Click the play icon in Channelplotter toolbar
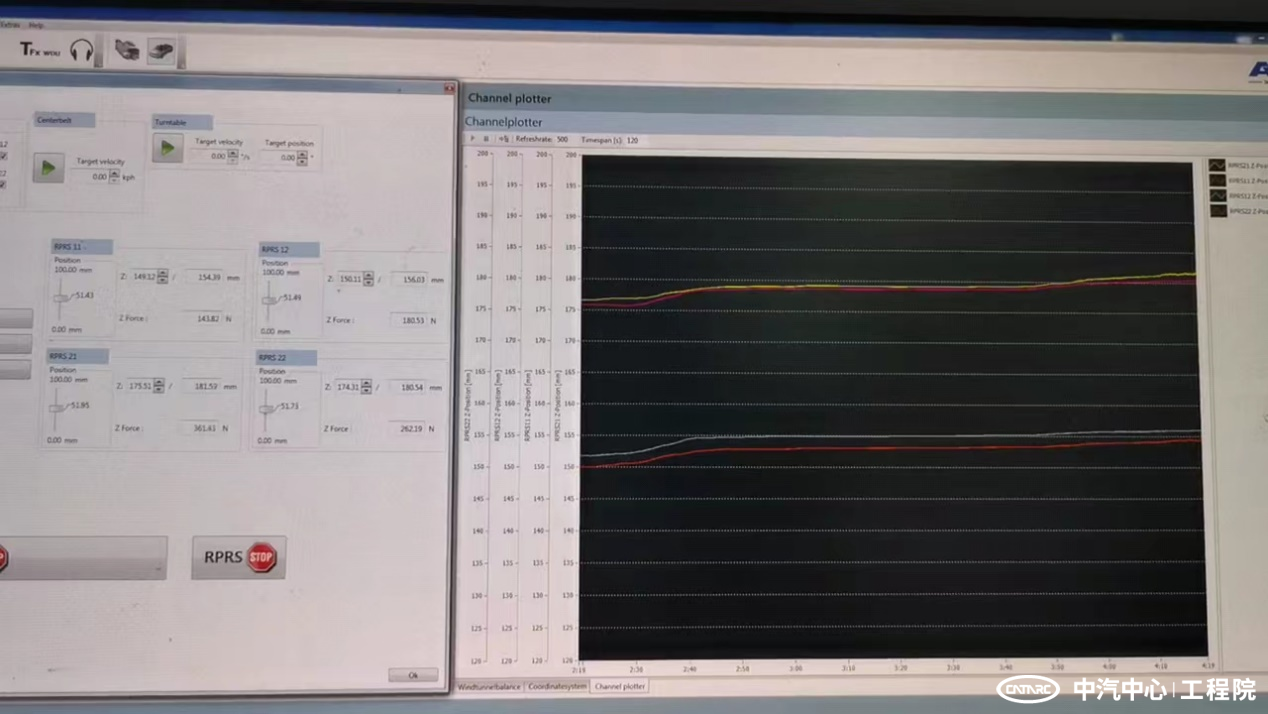This screenshot has width=1268, height=714. [x=473, y=140]
